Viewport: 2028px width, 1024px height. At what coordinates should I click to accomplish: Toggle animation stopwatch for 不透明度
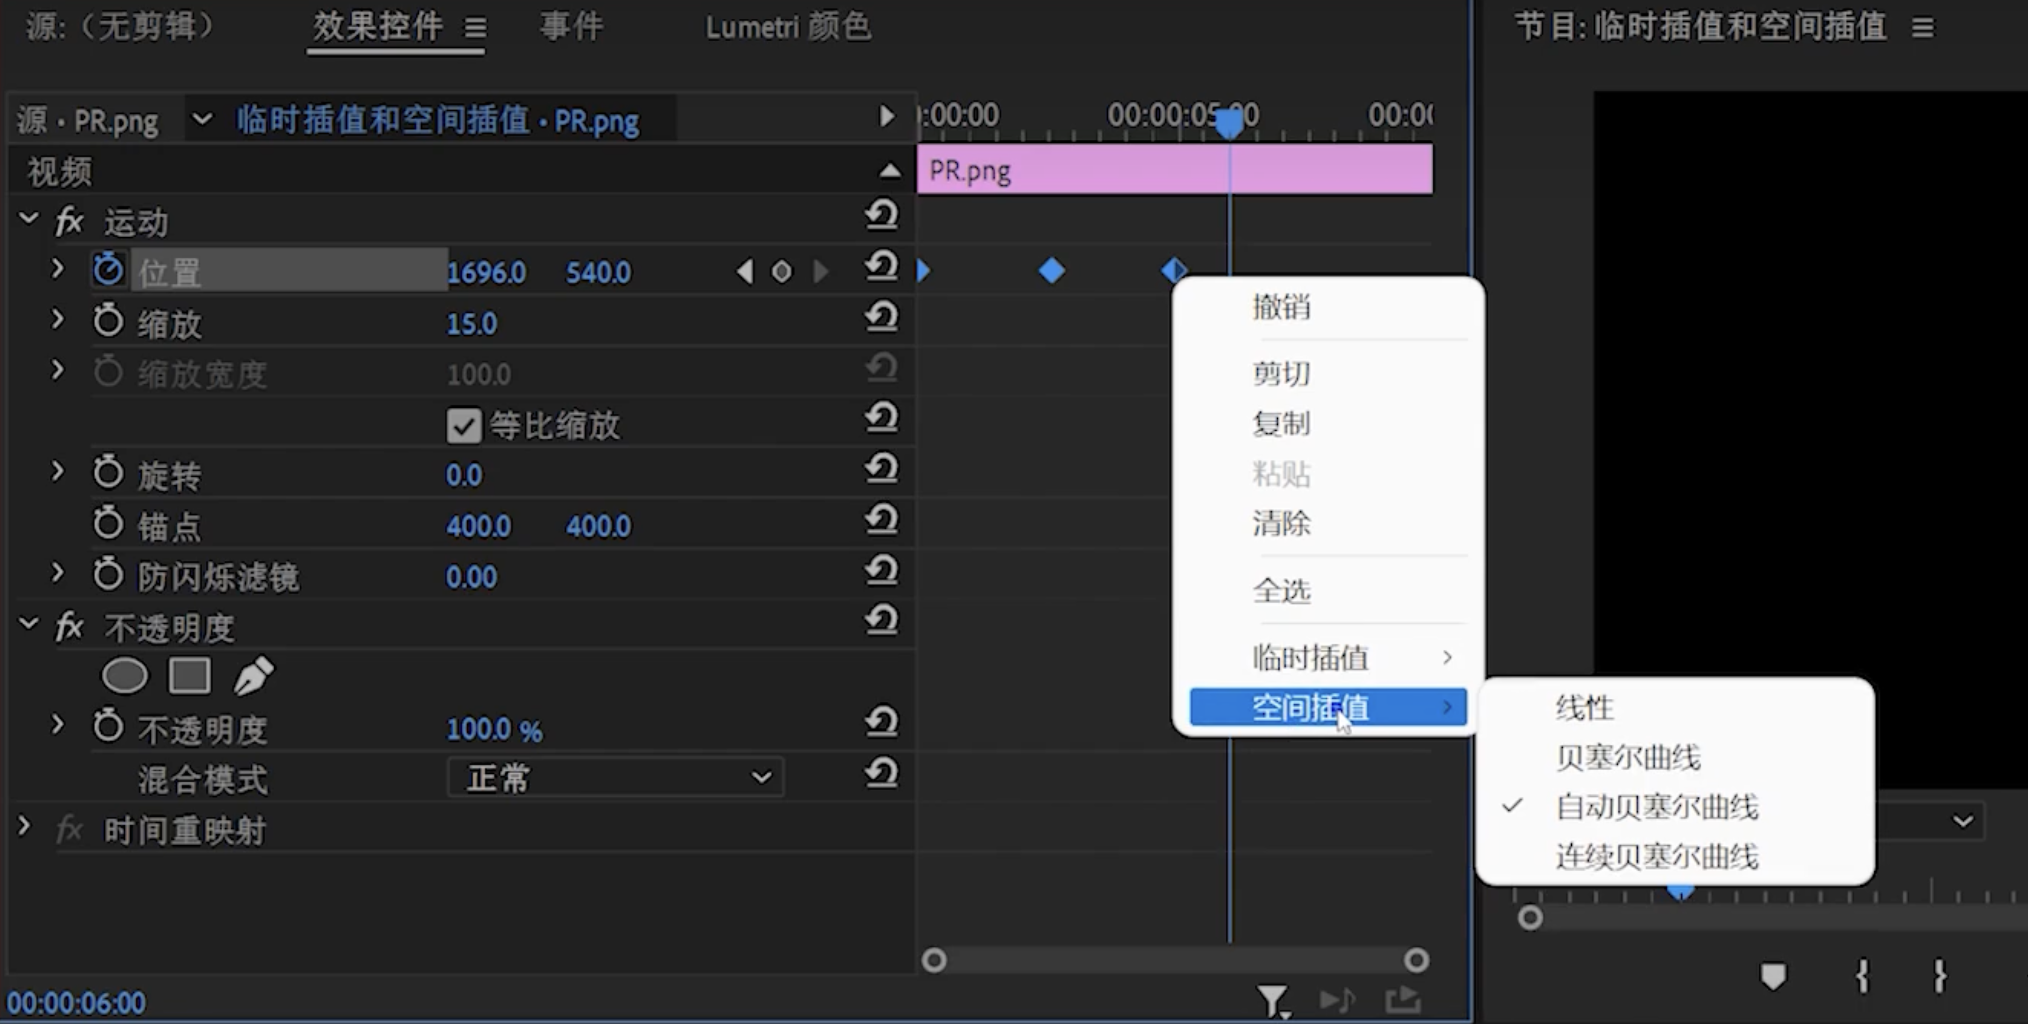[108, 727]
